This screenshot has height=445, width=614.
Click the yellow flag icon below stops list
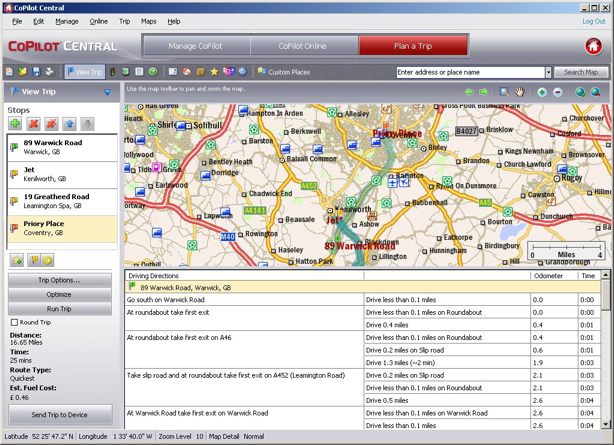tap(34, 260)
